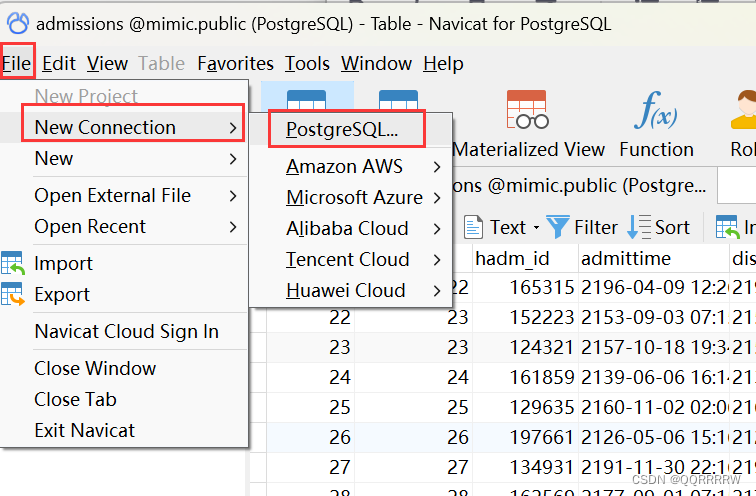
Task: Click cell with hadm_id 197661
Action: click(x=525, y=437)
